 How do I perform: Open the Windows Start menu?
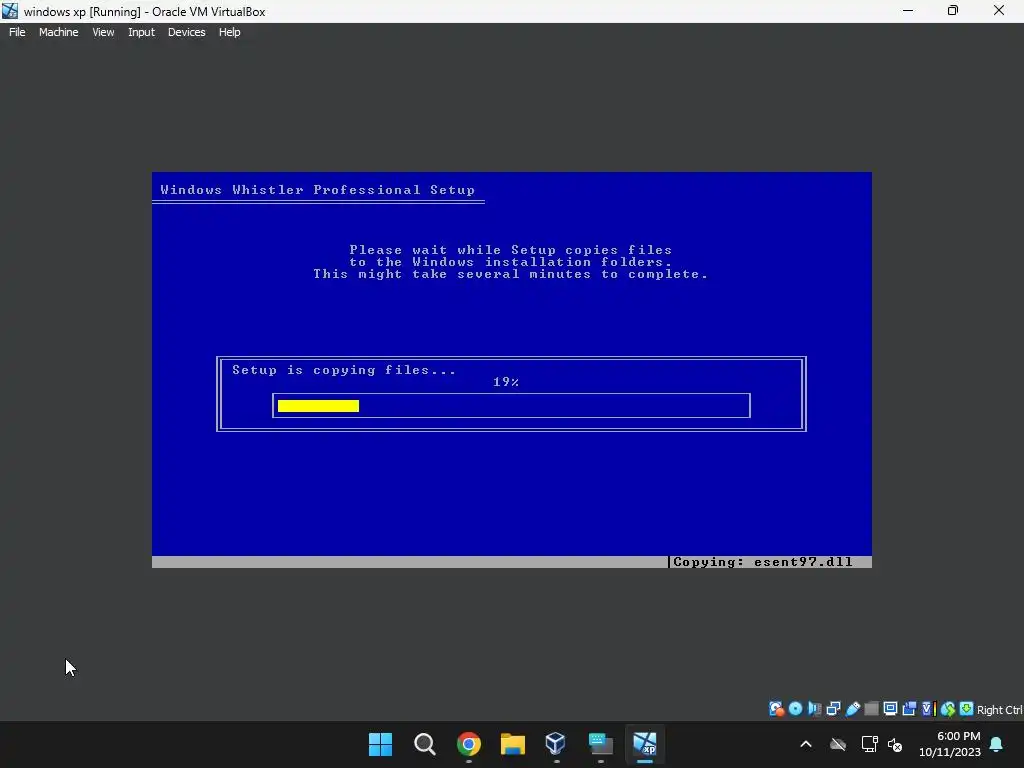pyautogui.click(x=381, y=744)
